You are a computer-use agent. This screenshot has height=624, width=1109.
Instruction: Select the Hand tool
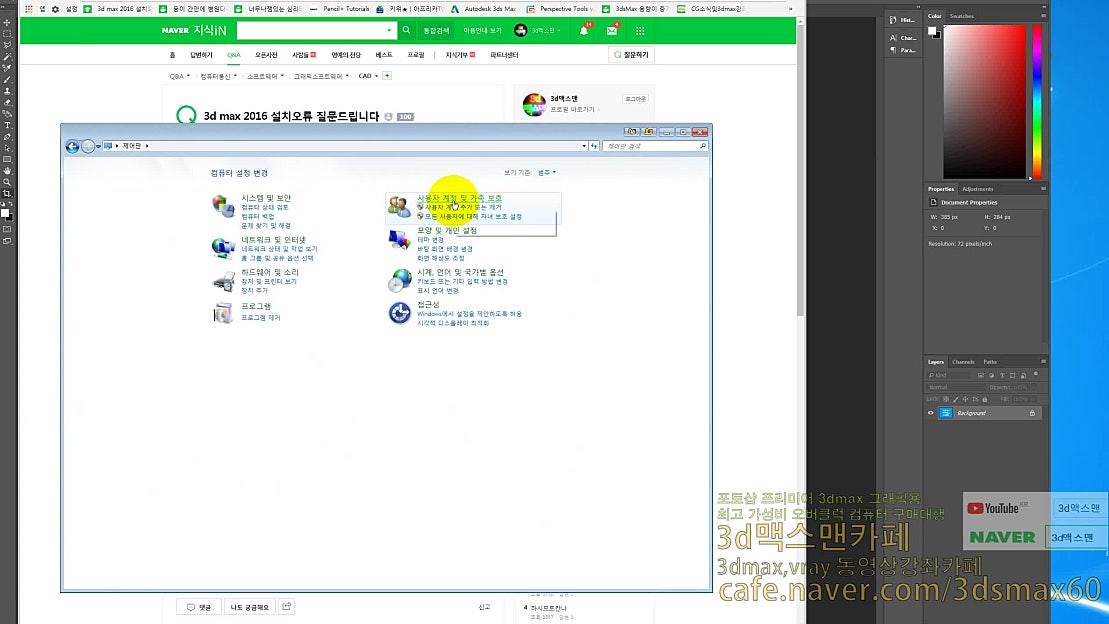(7, 171)
